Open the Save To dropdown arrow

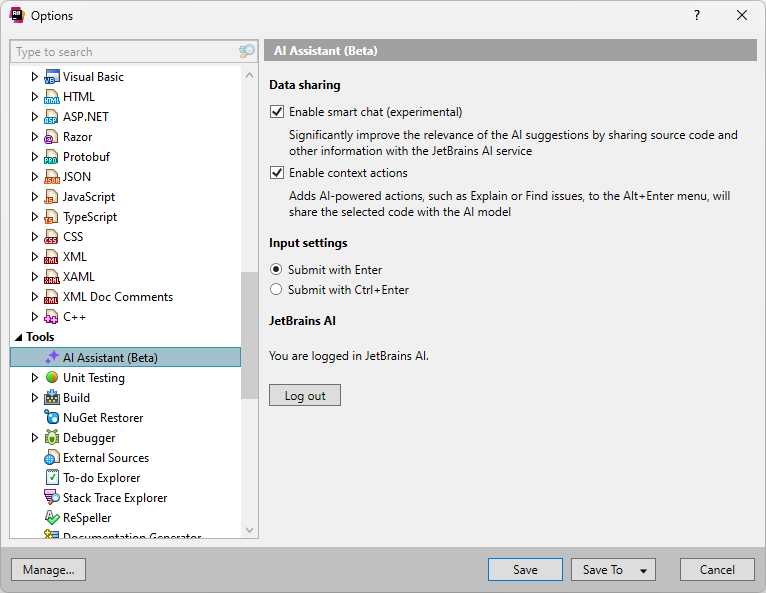coord(642,570)
